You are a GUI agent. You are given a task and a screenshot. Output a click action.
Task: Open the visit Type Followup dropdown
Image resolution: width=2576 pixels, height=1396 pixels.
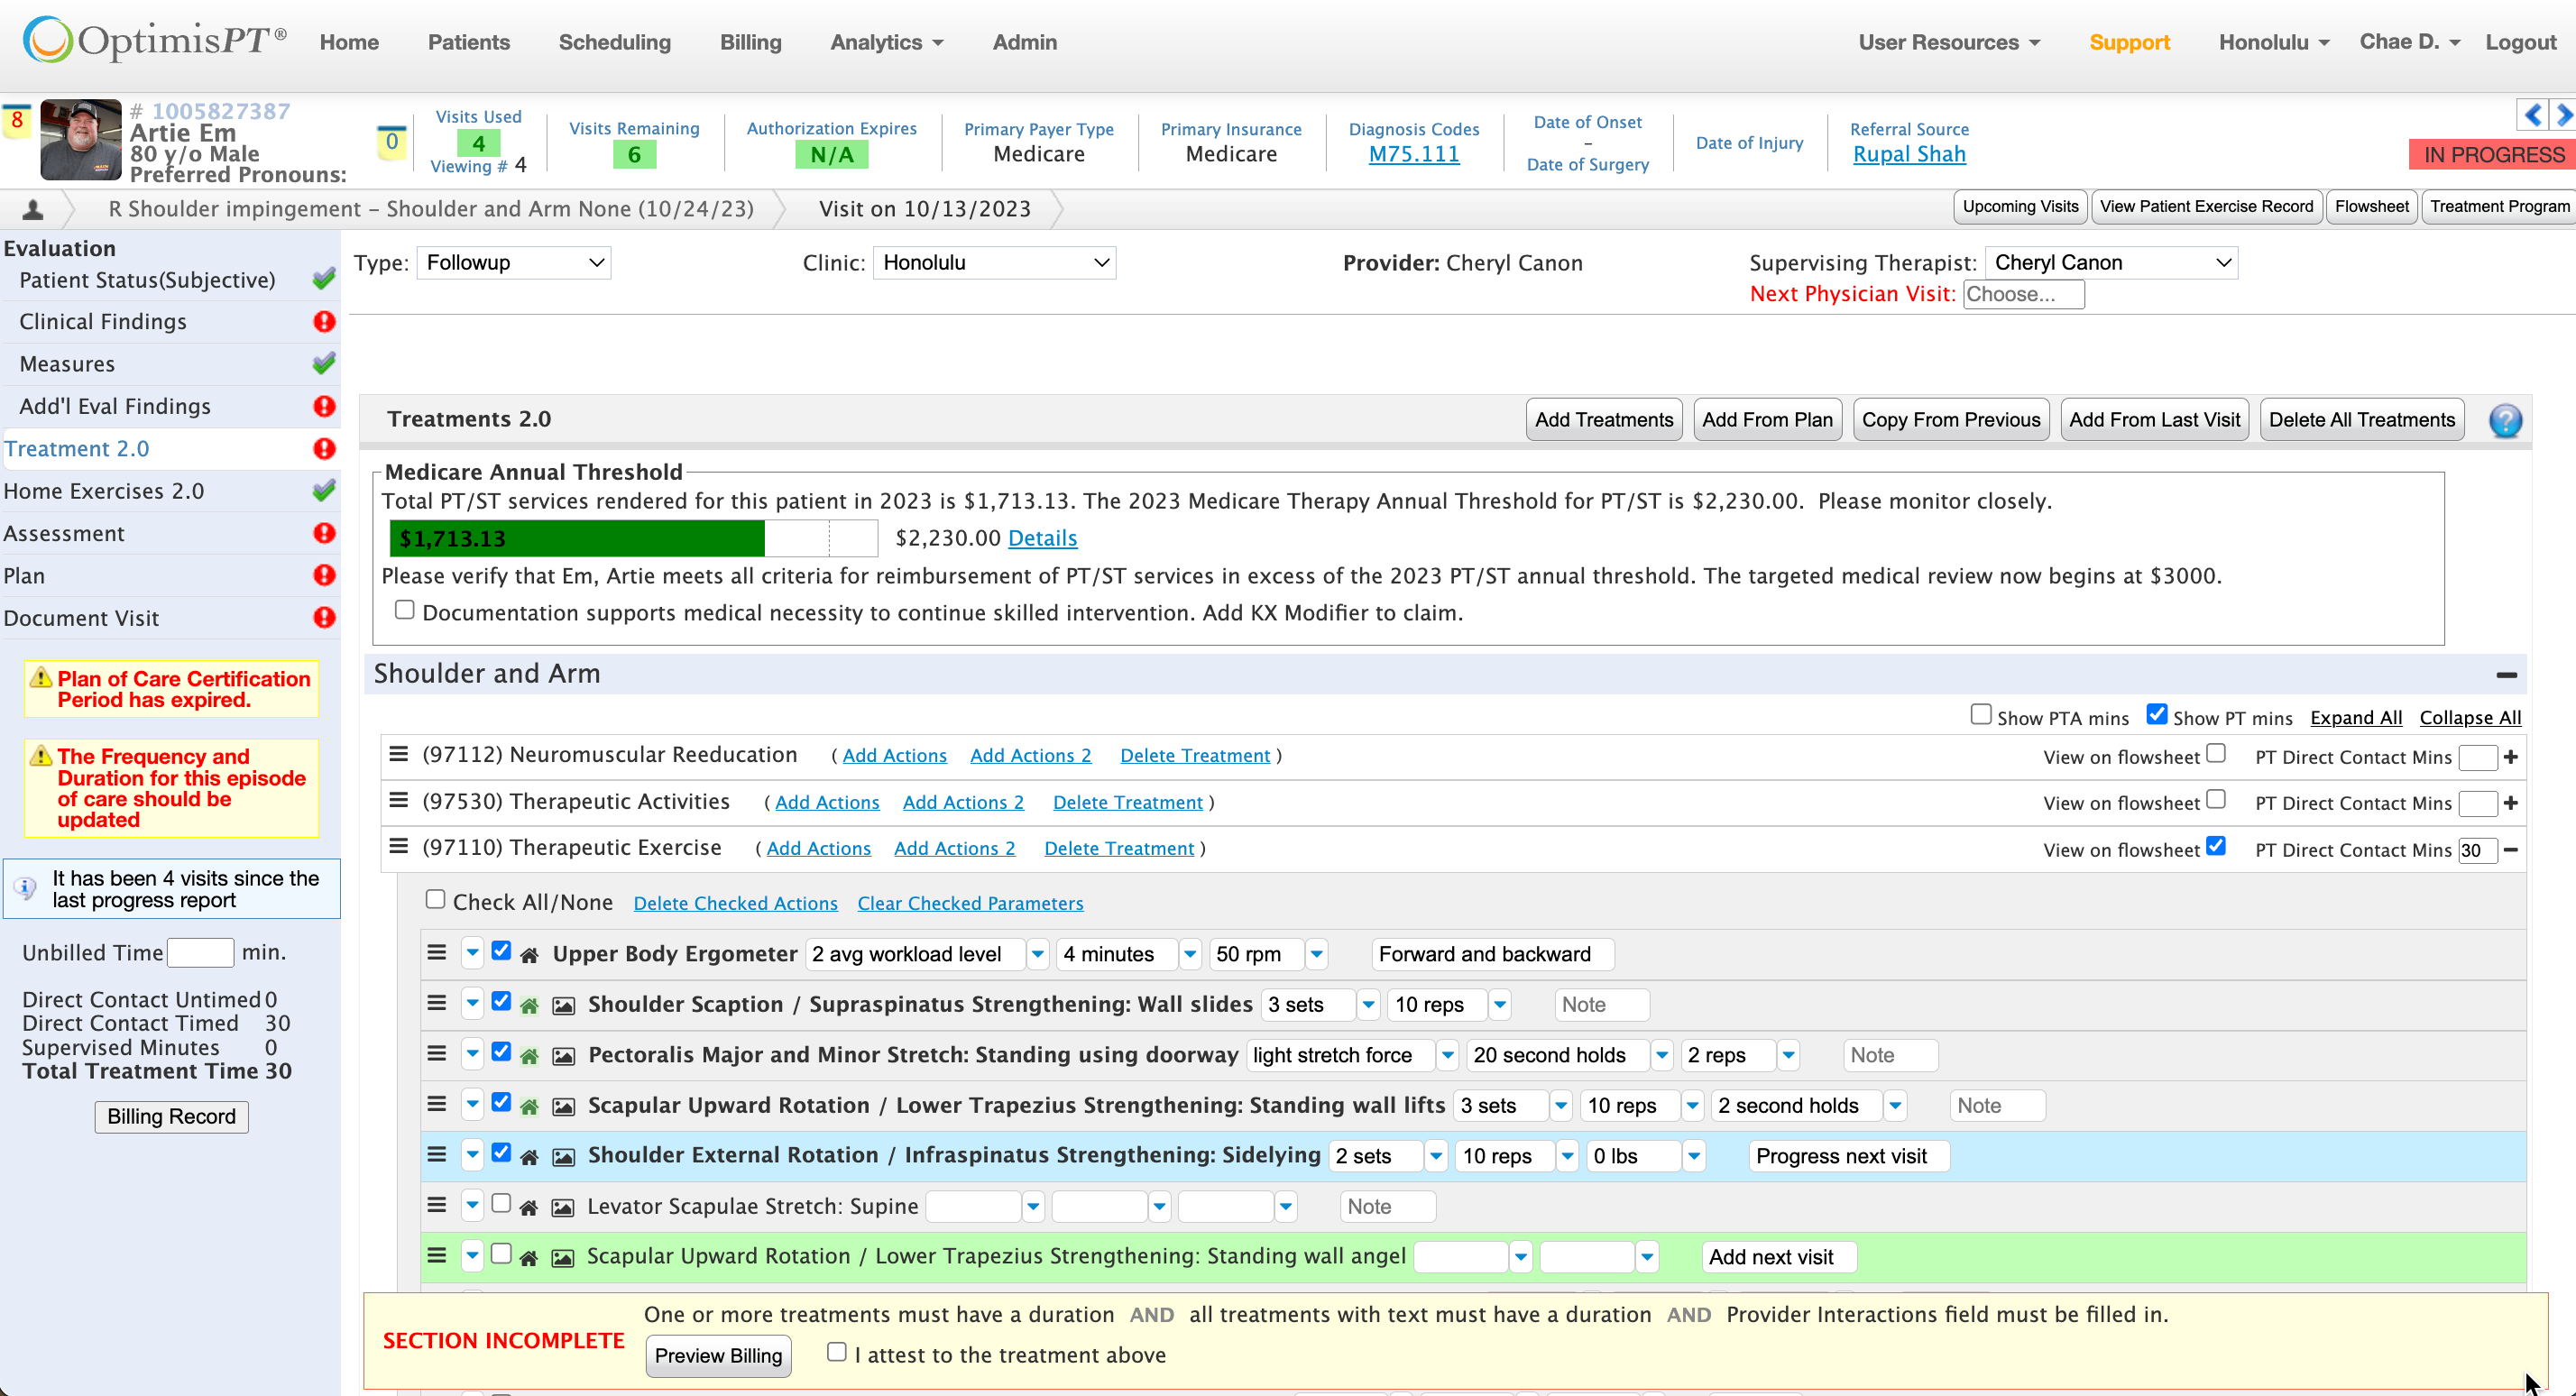(513, 263)
